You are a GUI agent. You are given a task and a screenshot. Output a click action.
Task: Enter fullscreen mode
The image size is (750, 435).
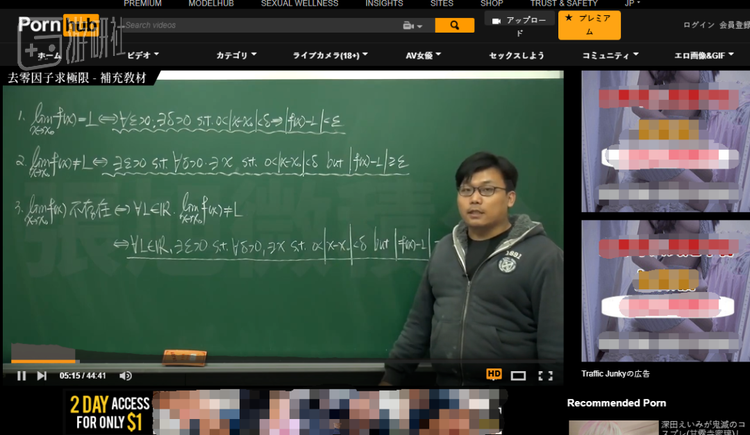click(545, 376)
